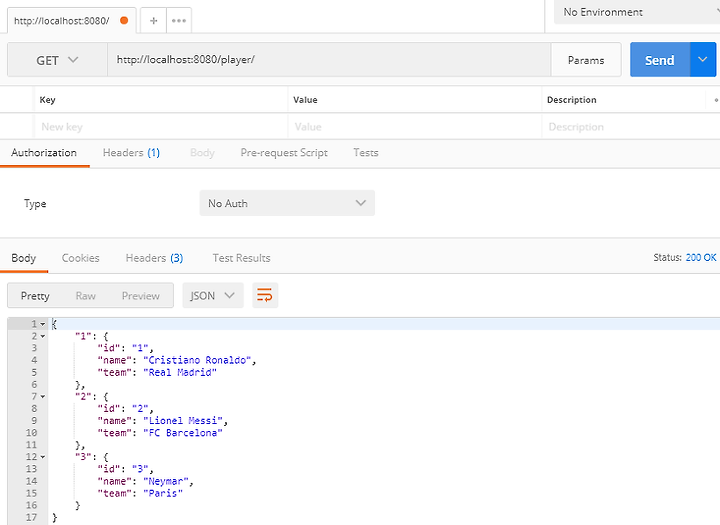Switch to the Authorization tab
Image resolution: width=720 pixels, height=525 pixels.
click(44, 152)
